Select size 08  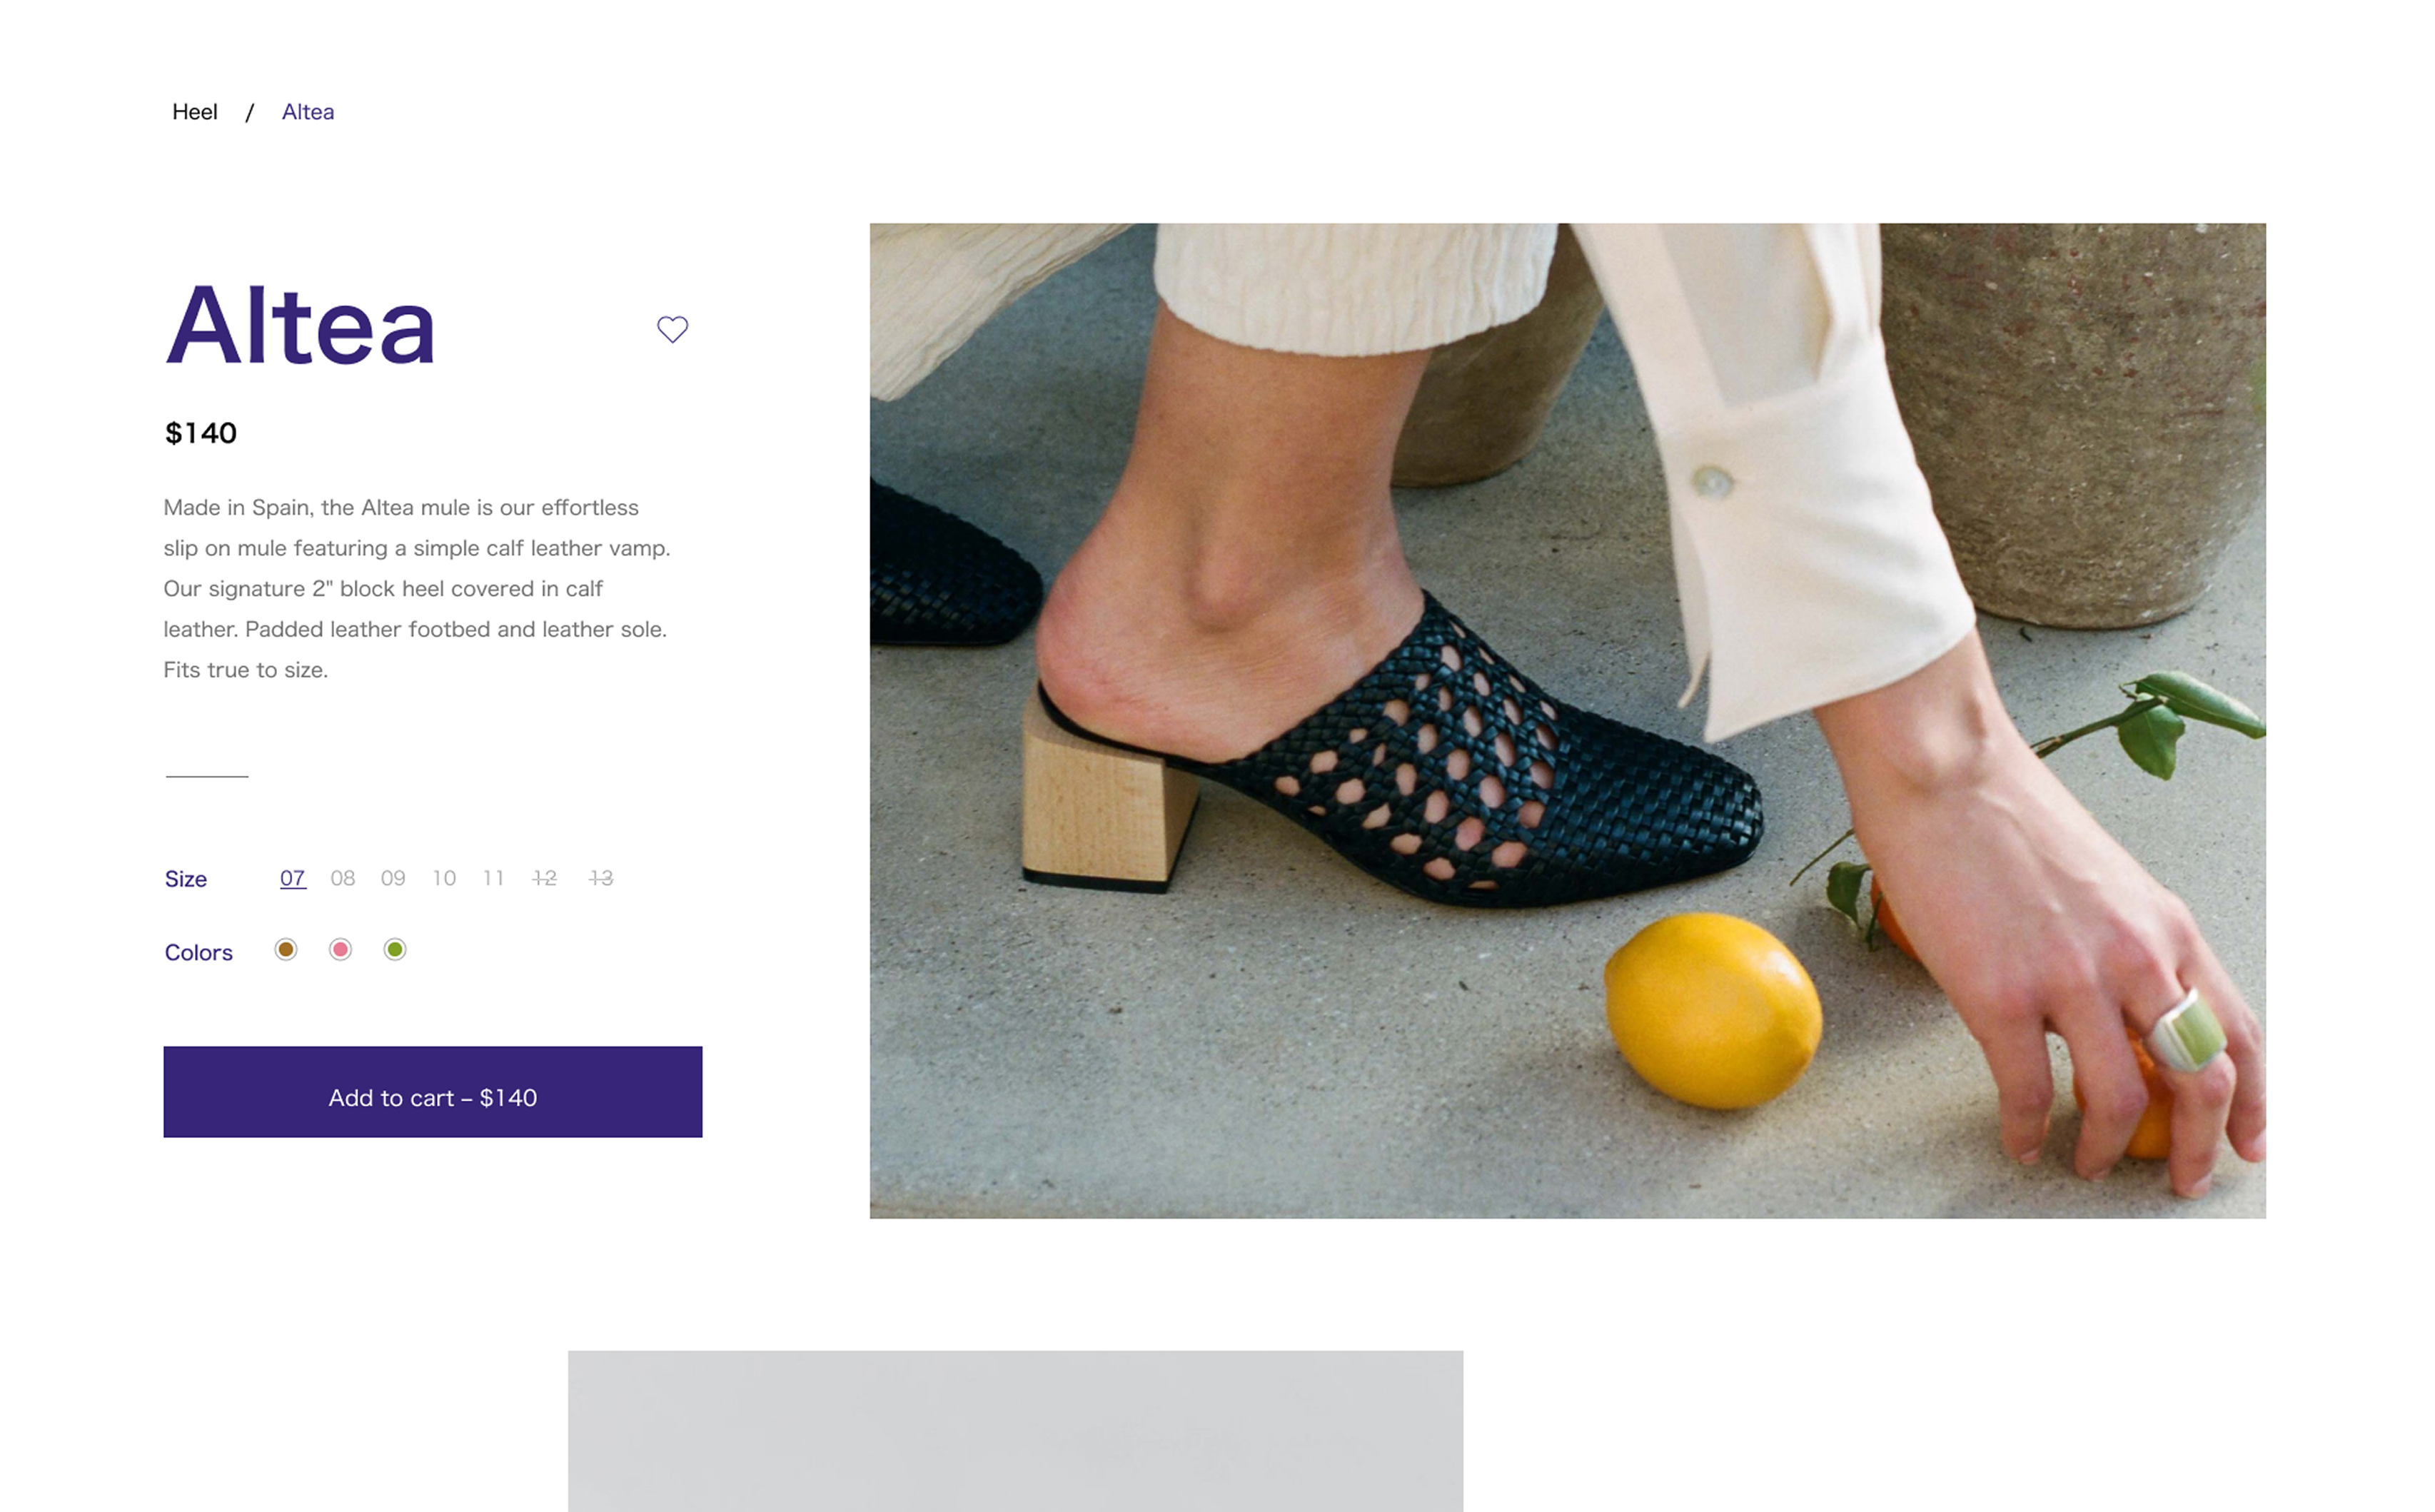pyautogui.click(x=343, y=878)
